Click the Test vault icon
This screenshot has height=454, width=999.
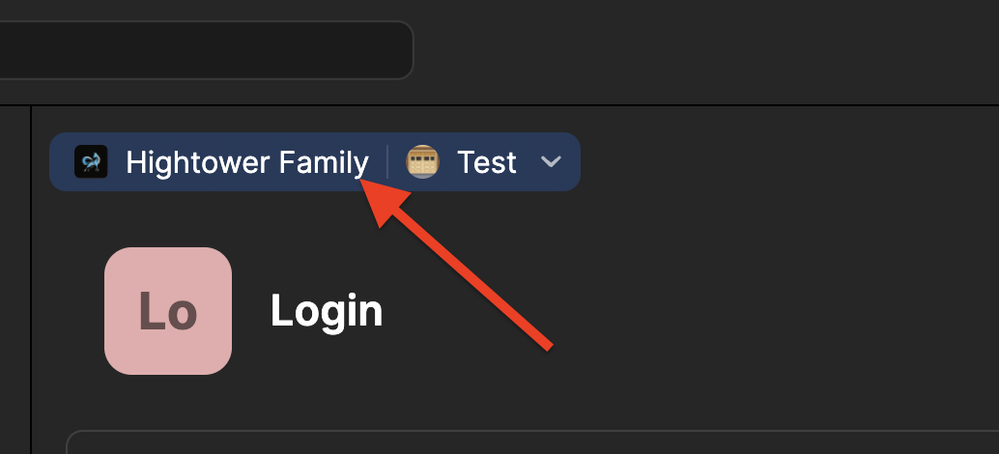coord(422,162)
